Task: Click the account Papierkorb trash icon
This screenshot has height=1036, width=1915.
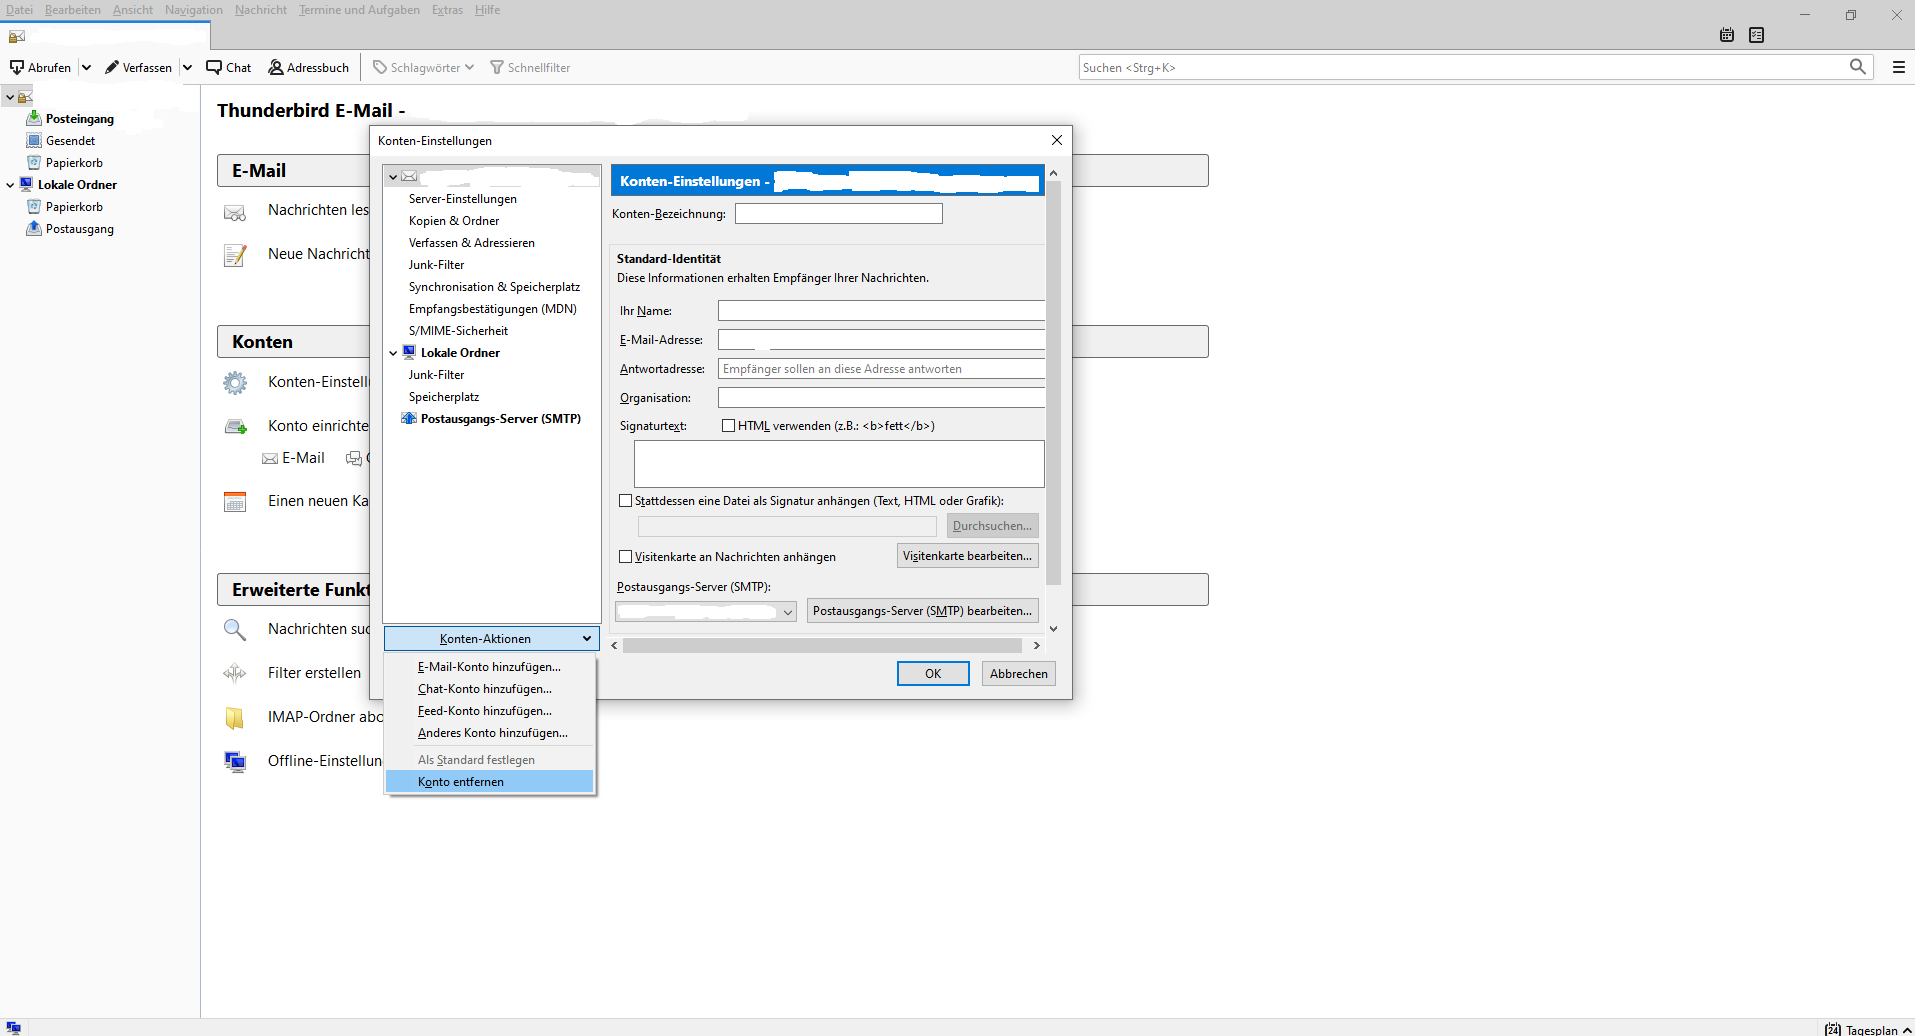Action: tap(34, 162)
